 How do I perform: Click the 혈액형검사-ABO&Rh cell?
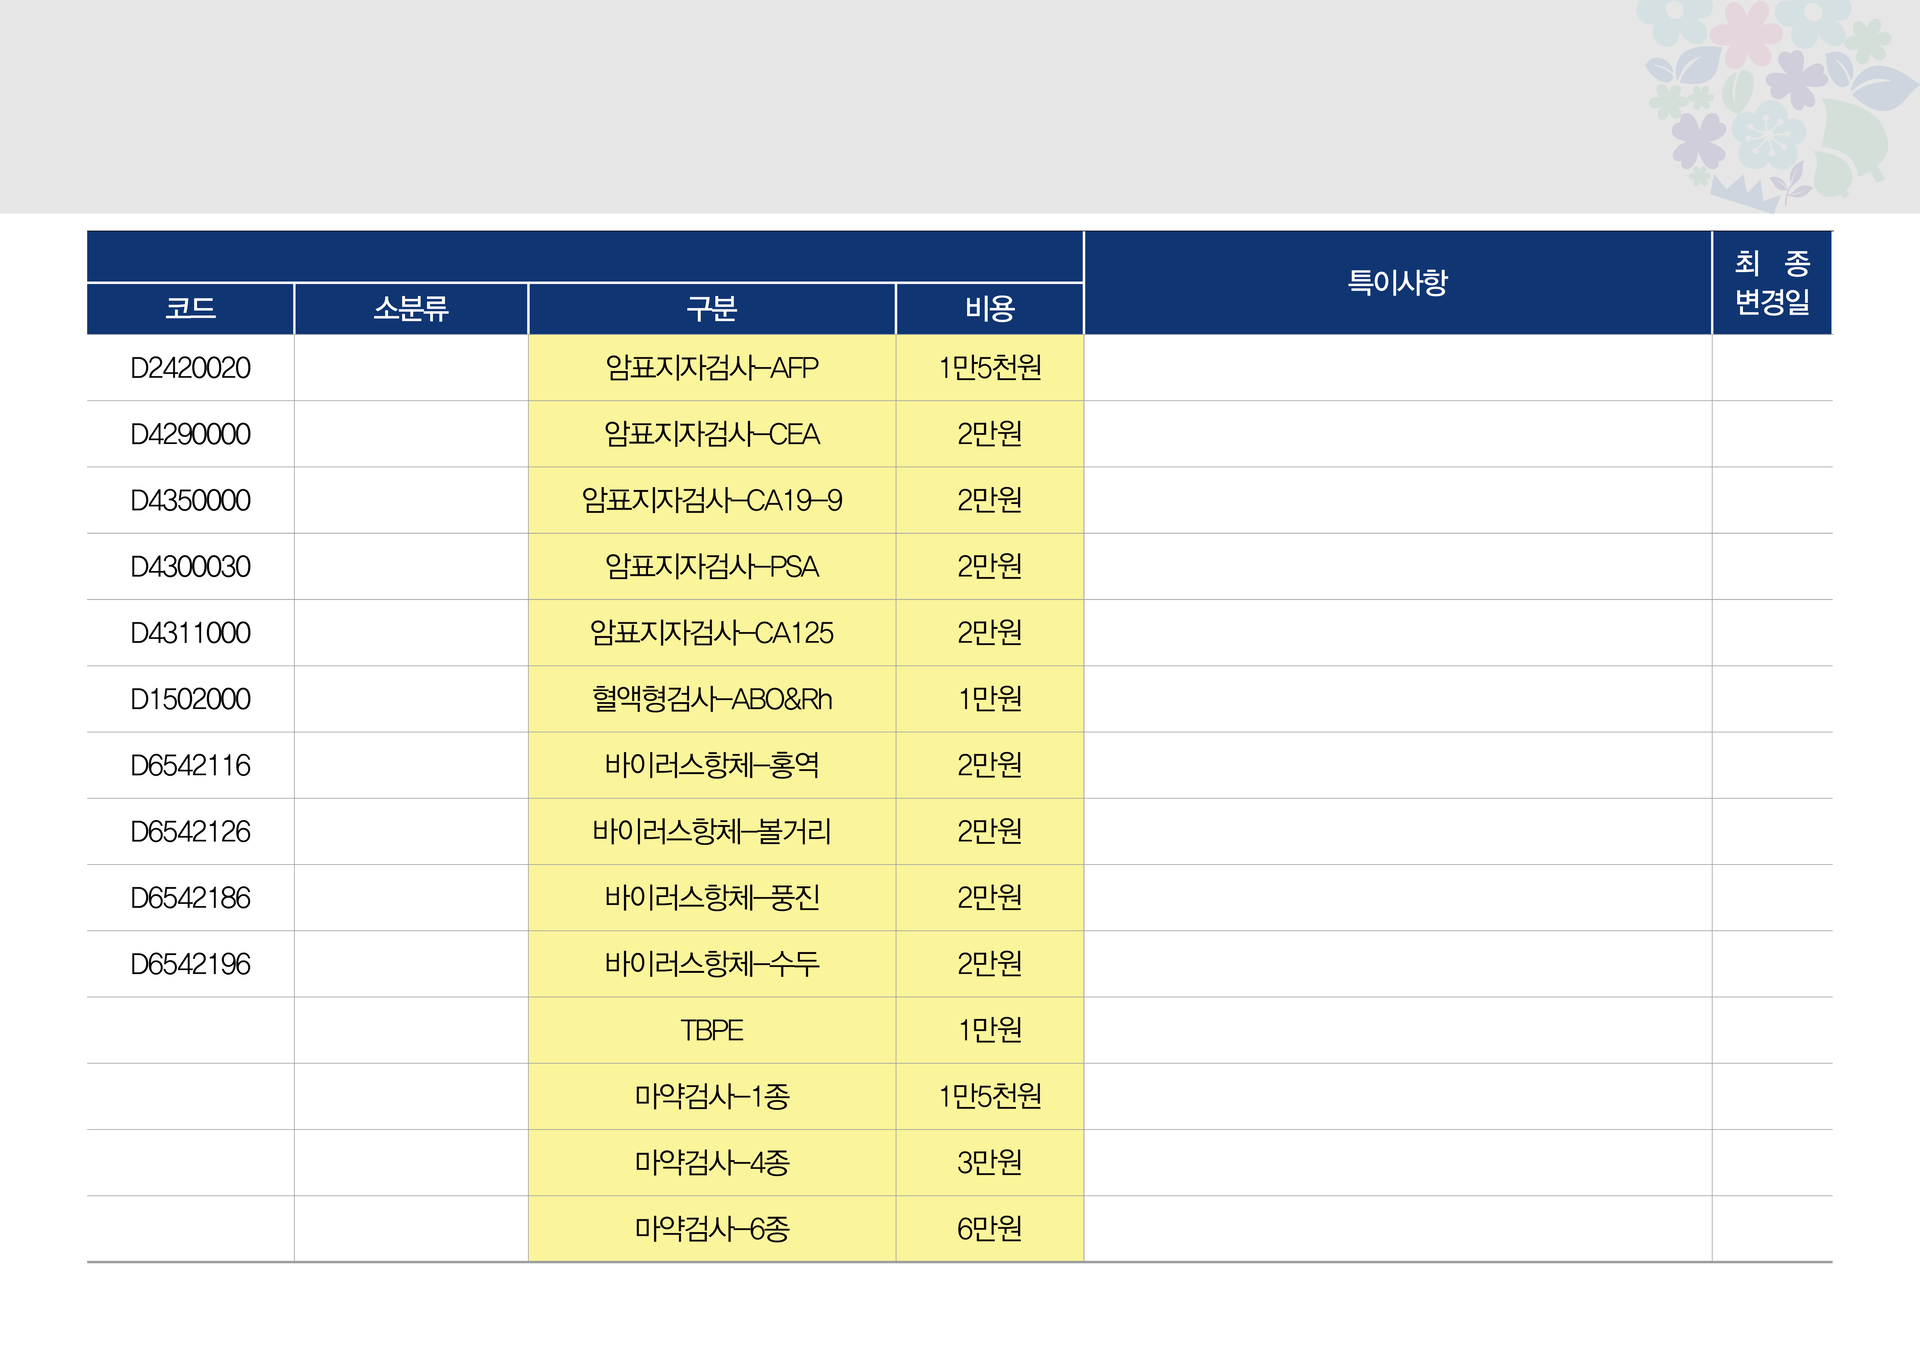[712, 699]
